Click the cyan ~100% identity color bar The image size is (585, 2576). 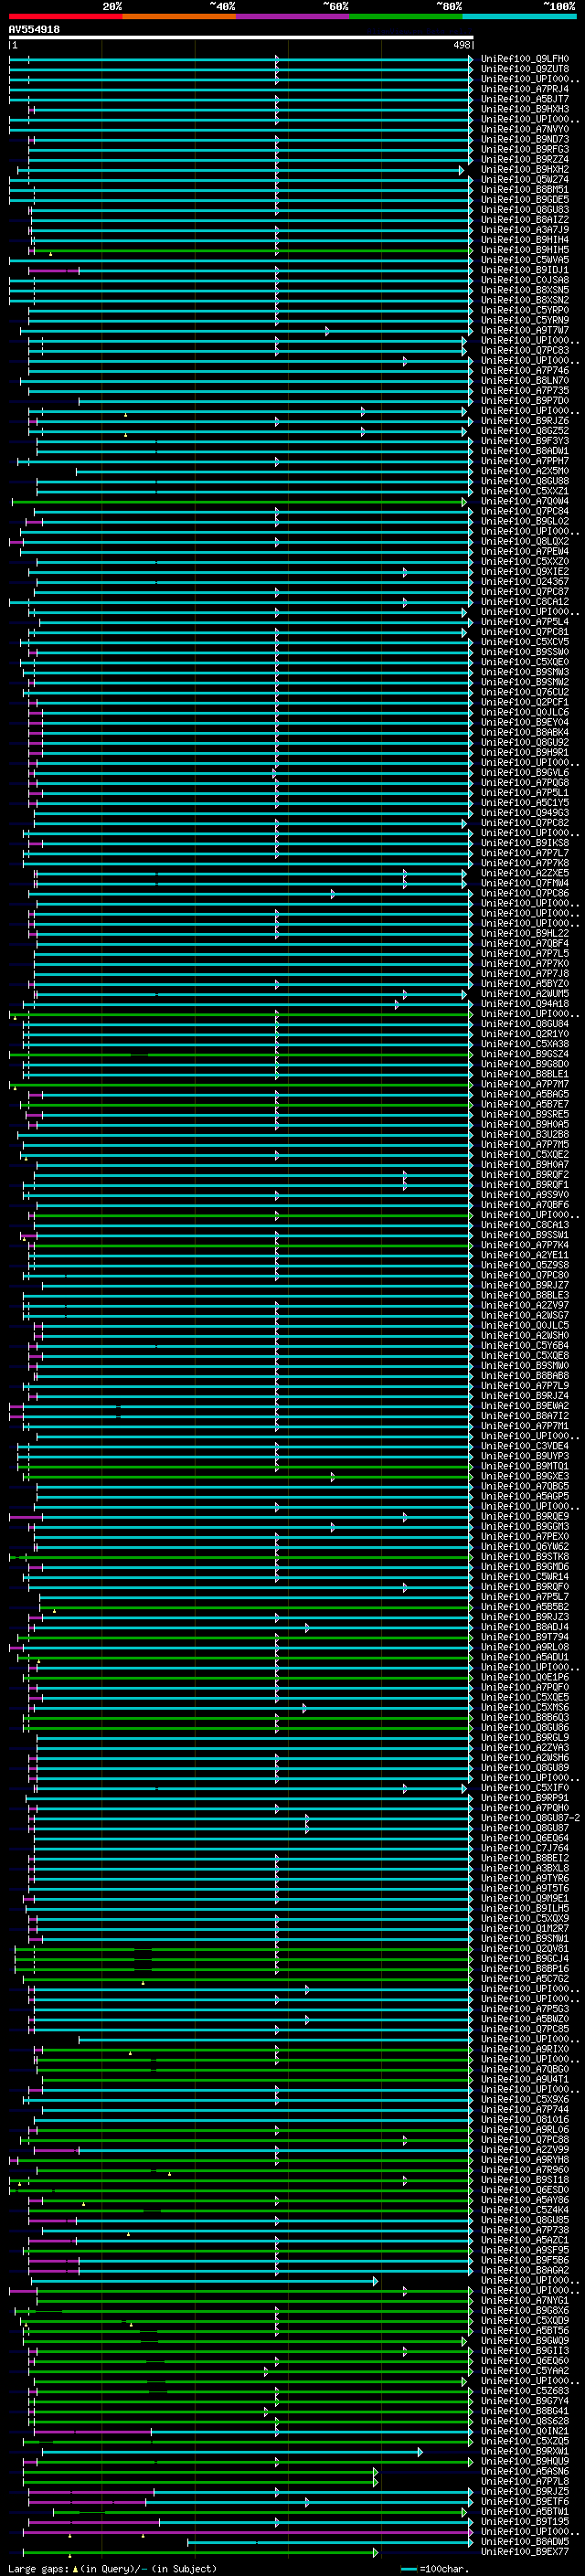click(x=519, y=16)
